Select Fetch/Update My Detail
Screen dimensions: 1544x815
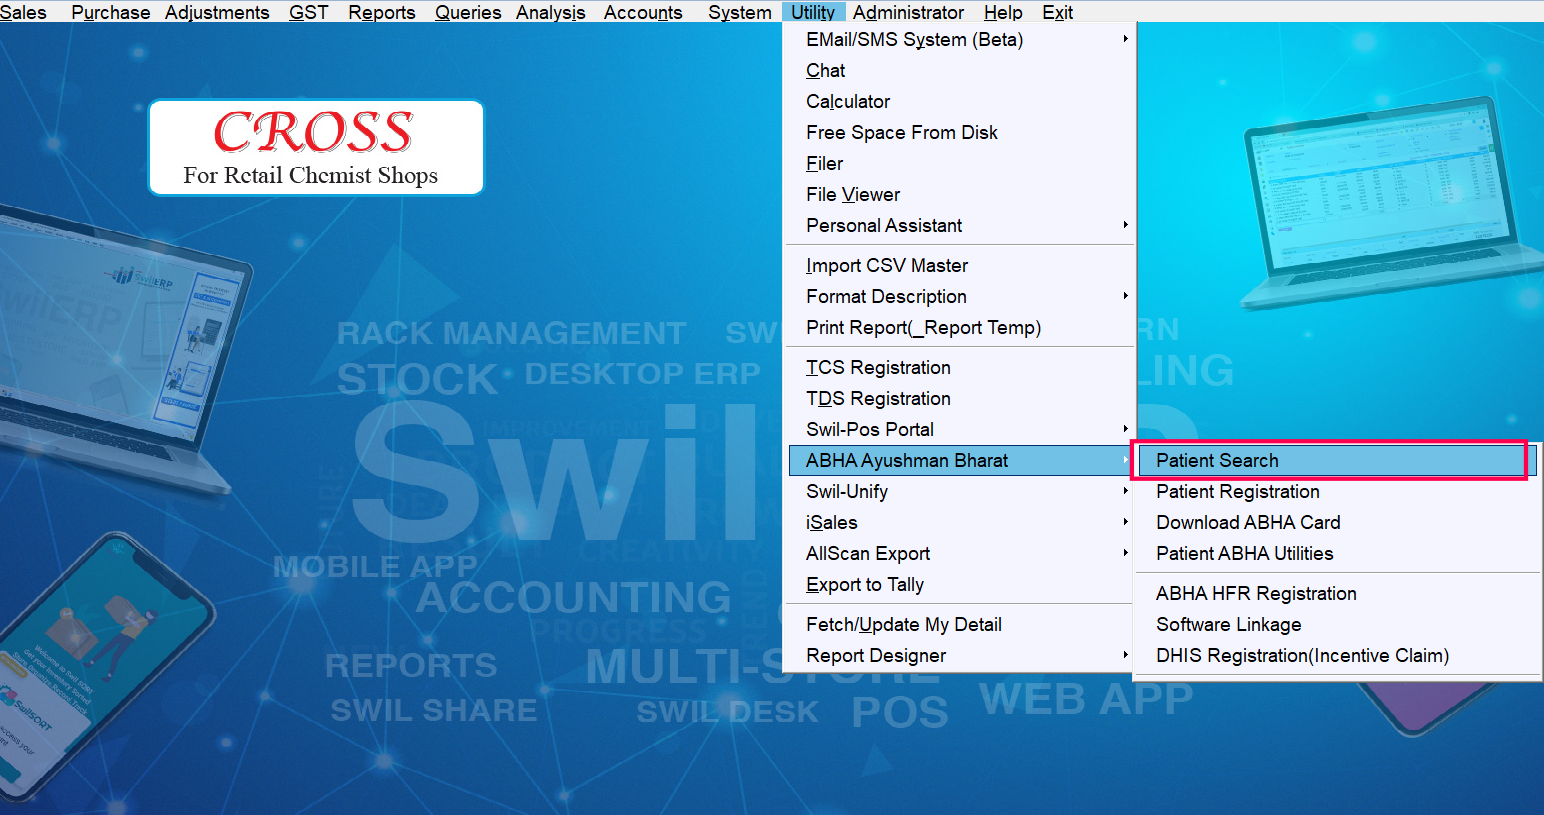pos(960,624)
